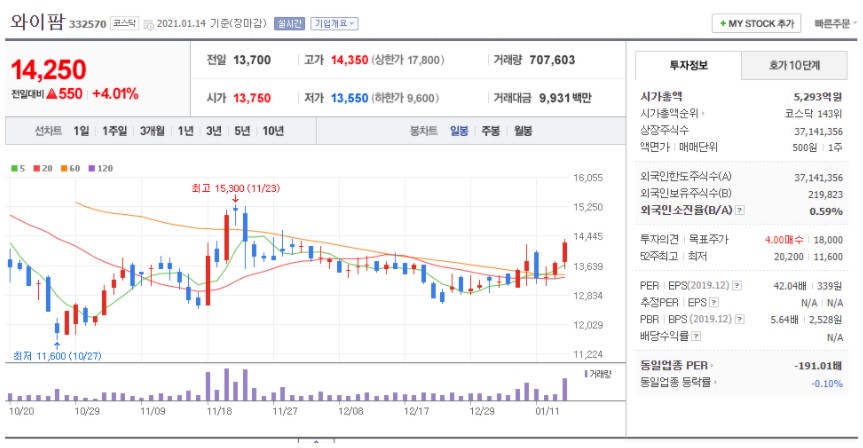Click the 거래량 volume legend label
Screen dimensions: 863x448
click(x=598, y=374)
